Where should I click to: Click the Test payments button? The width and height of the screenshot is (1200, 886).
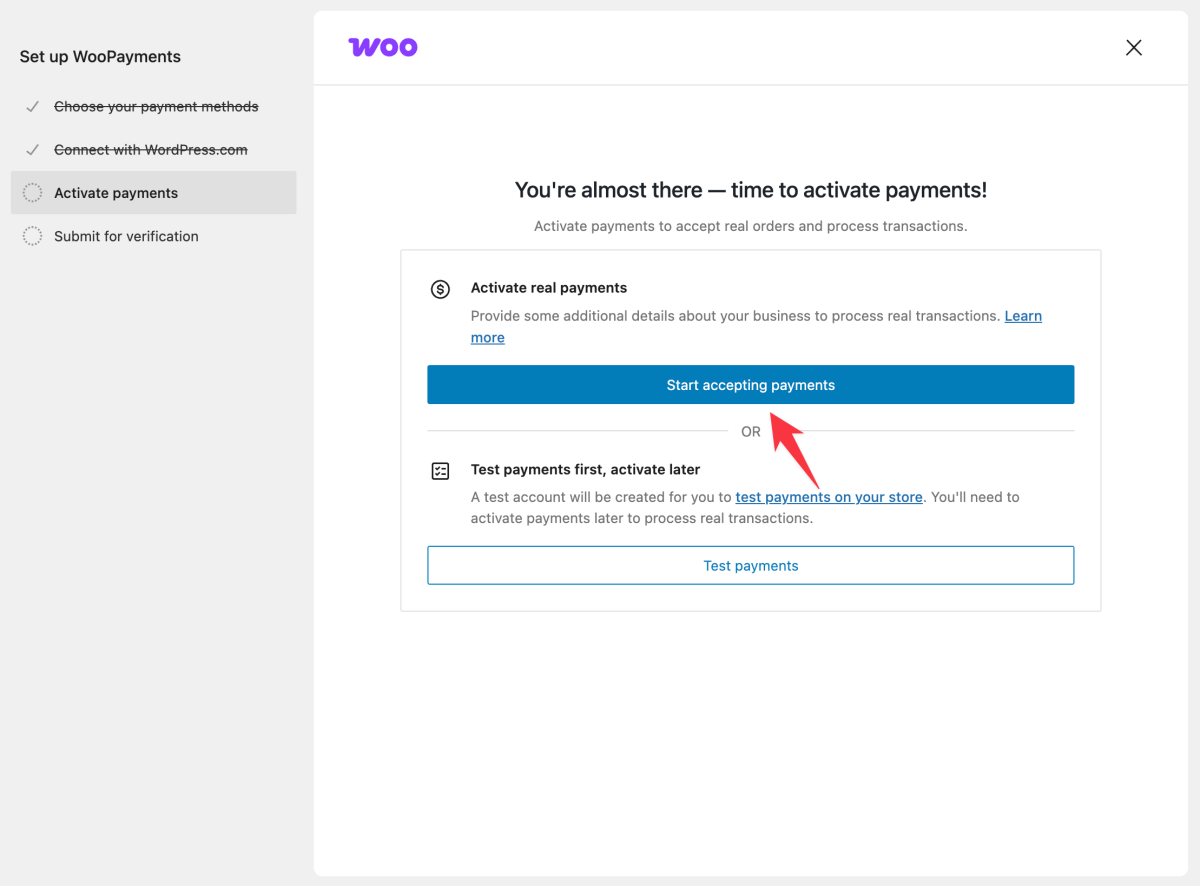[751, 565]
